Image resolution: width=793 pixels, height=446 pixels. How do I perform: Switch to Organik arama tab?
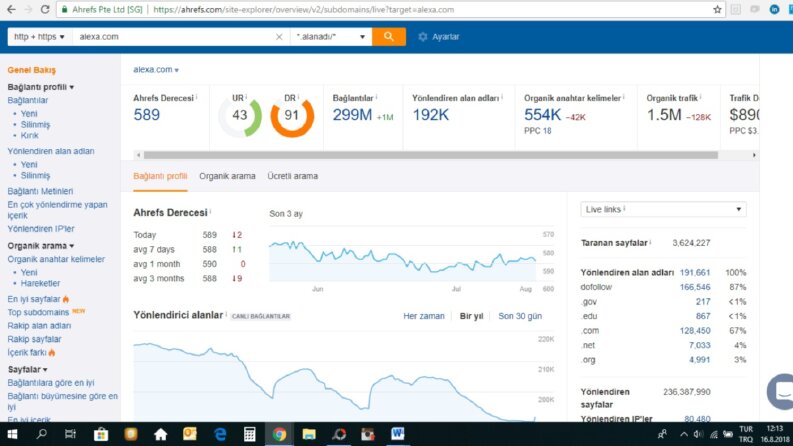pyautogui.click(x=227, y=176)
